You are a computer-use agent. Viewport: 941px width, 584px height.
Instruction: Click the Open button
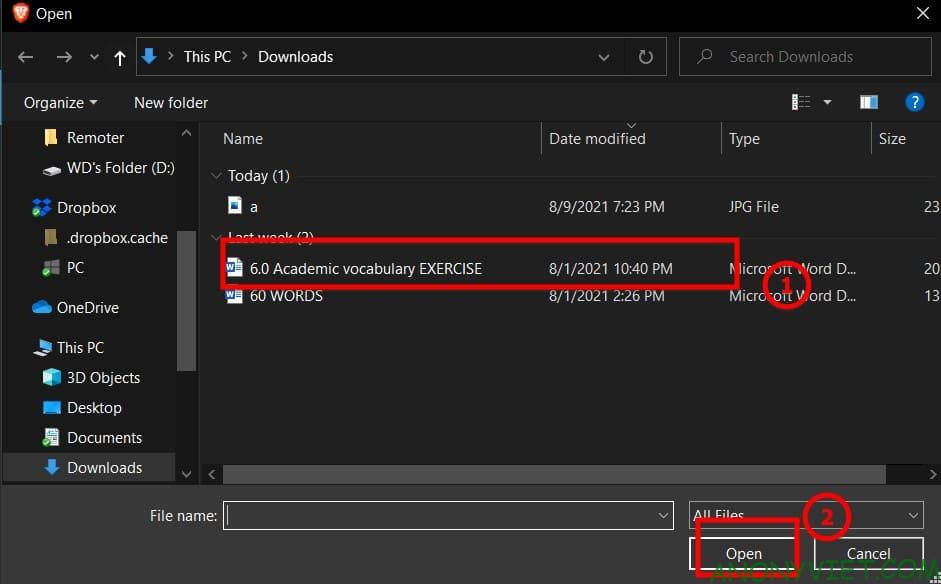pyautogui.click(x=744, y=554)
